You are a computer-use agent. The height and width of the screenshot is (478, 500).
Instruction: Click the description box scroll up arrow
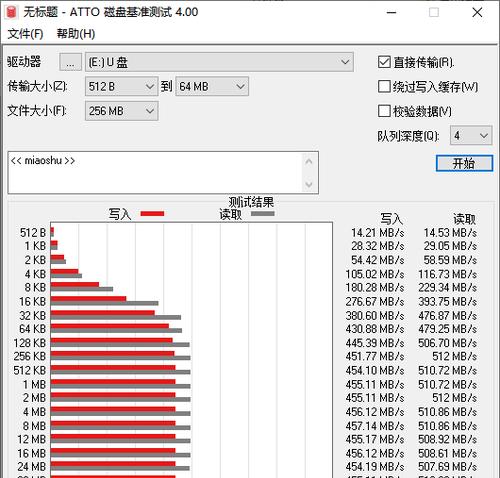309,162
